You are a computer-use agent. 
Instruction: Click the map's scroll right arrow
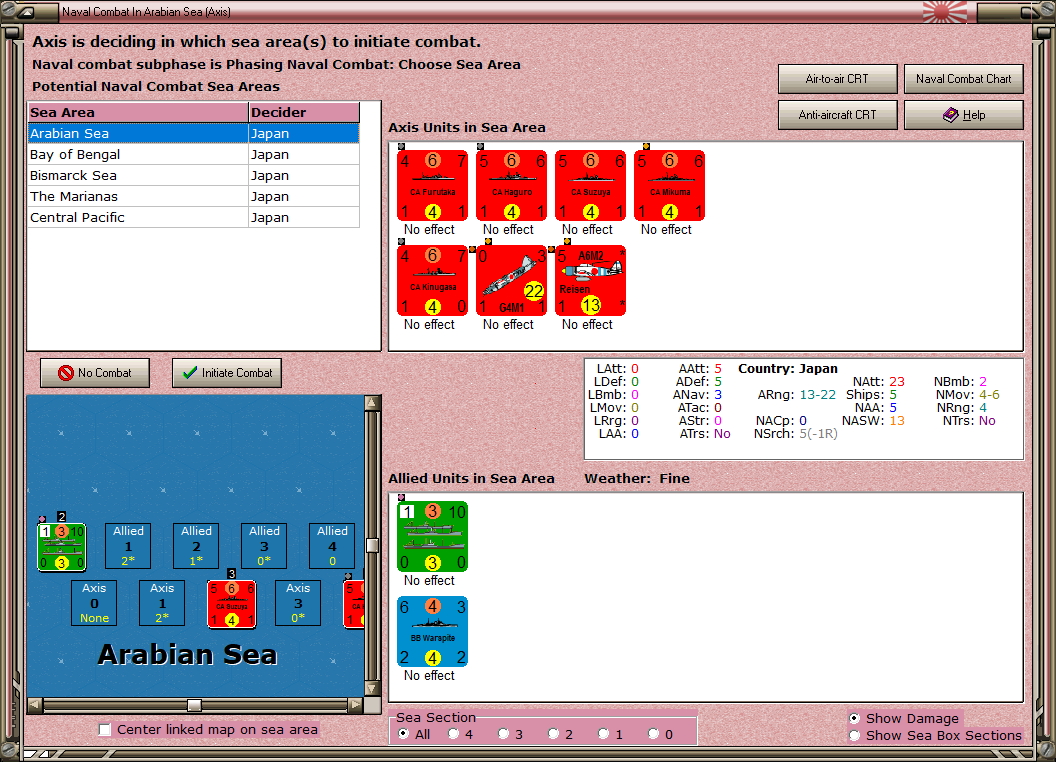[x=356, y=705]
